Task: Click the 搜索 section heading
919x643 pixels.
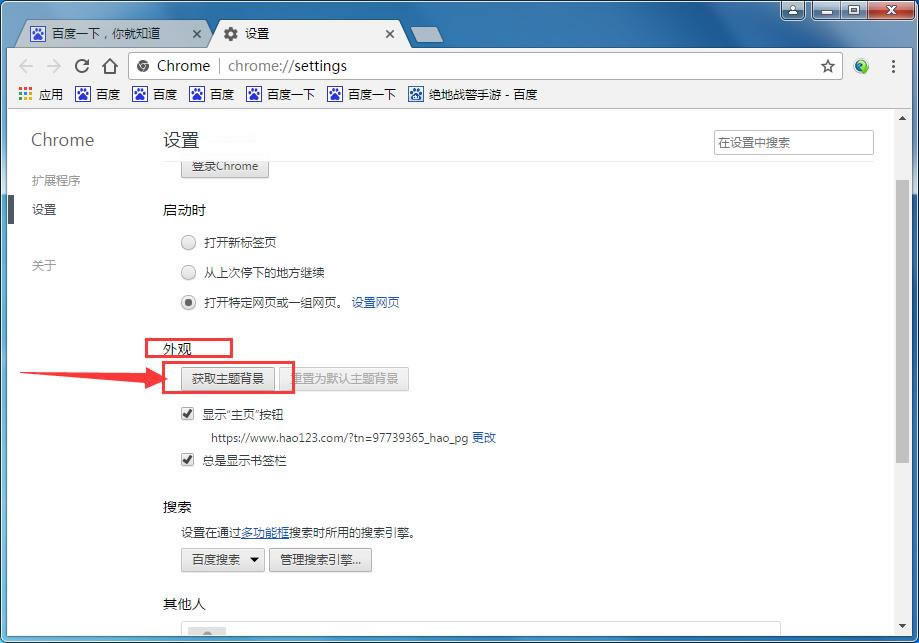Action: click(177, 507)
